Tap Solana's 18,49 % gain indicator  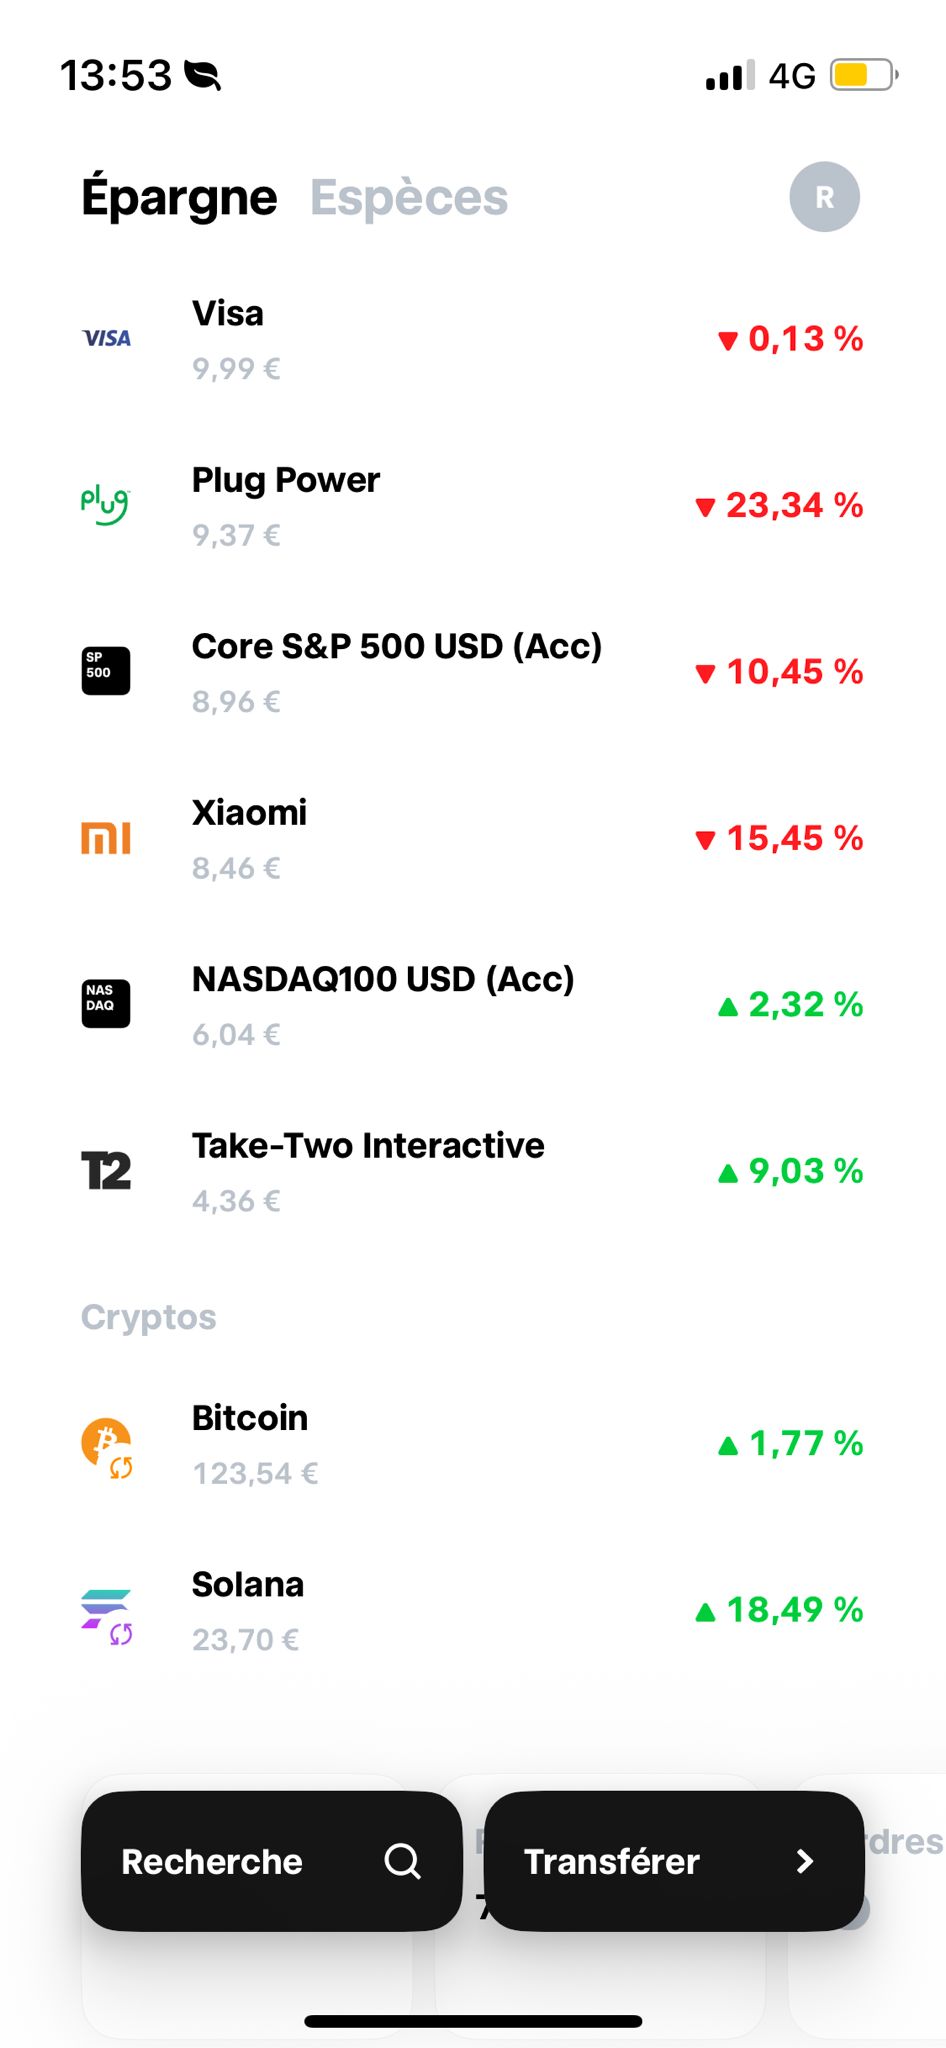(779, 1610)
